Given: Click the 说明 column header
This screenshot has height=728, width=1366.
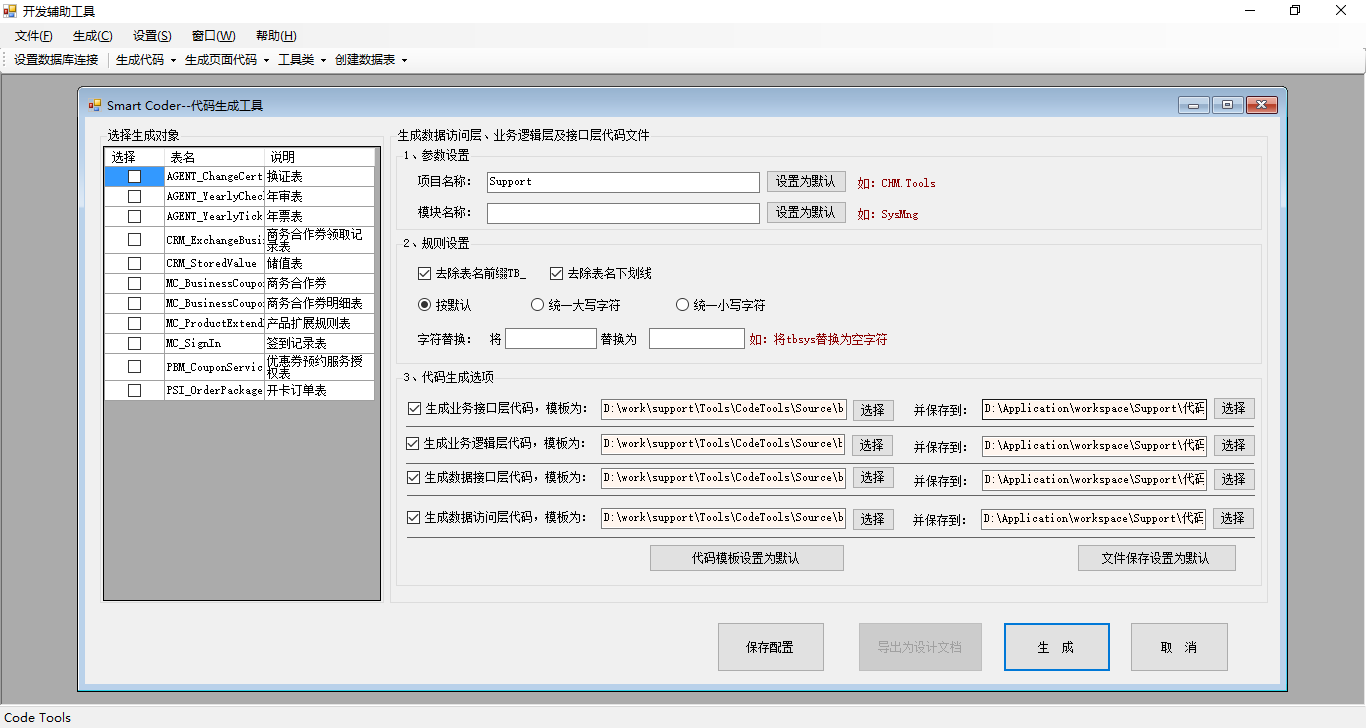Looking at the screenshot, I should 320,157.
